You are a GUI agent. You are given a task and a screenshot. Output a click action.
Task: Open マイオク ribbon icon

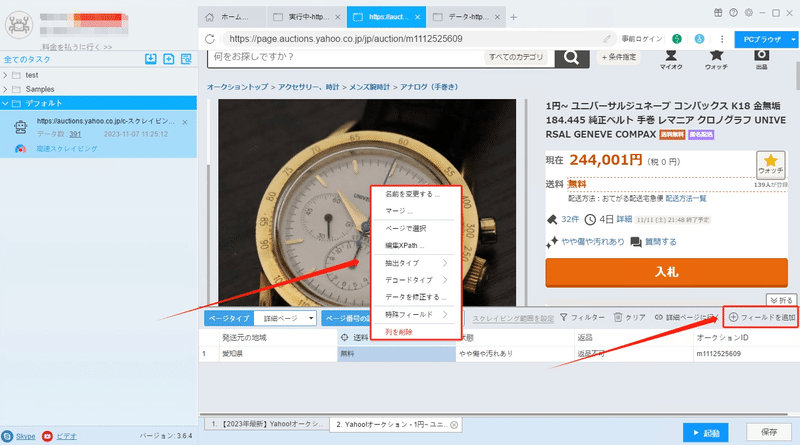coord(671,59)
